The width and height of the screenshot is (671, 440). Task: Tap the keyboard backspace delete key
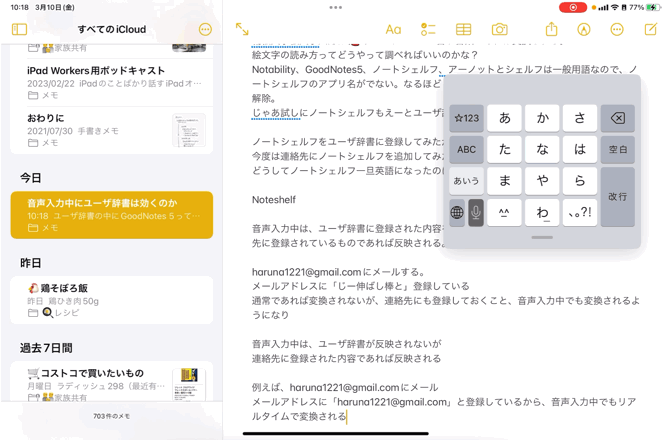tap(618, 118)
